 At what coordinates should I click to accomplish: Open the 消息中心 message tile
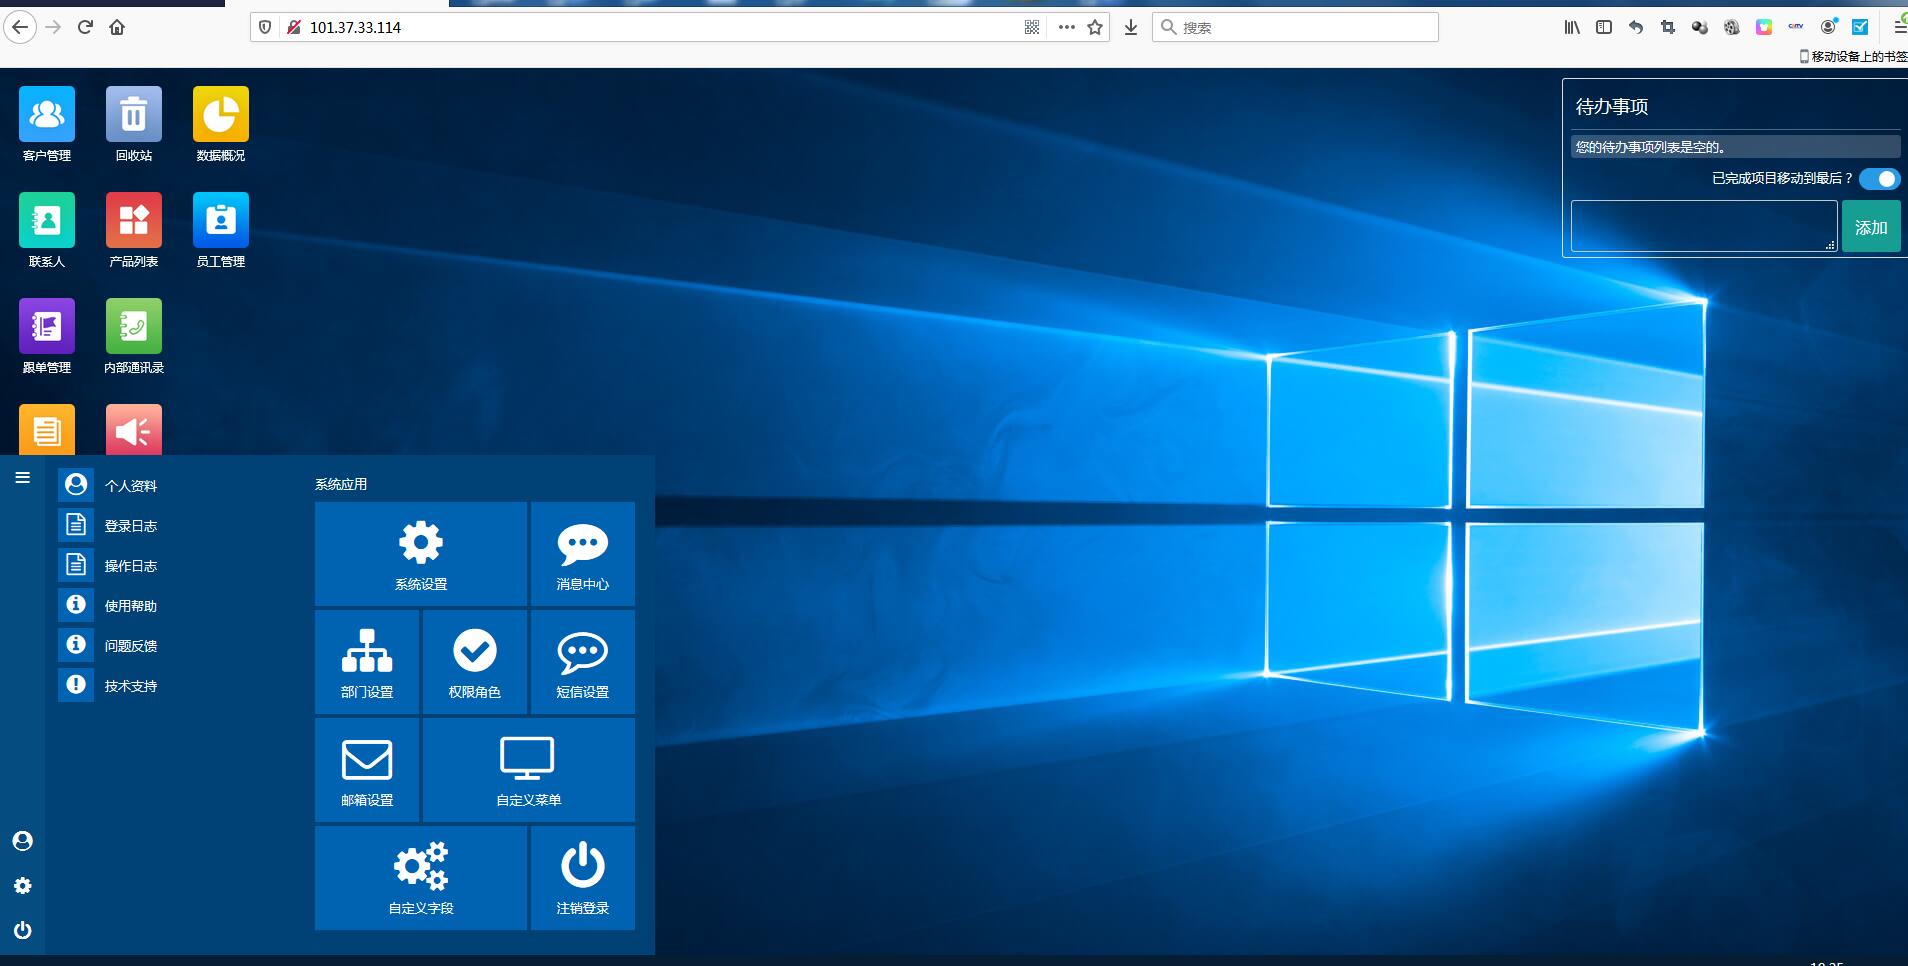point(583,554)
